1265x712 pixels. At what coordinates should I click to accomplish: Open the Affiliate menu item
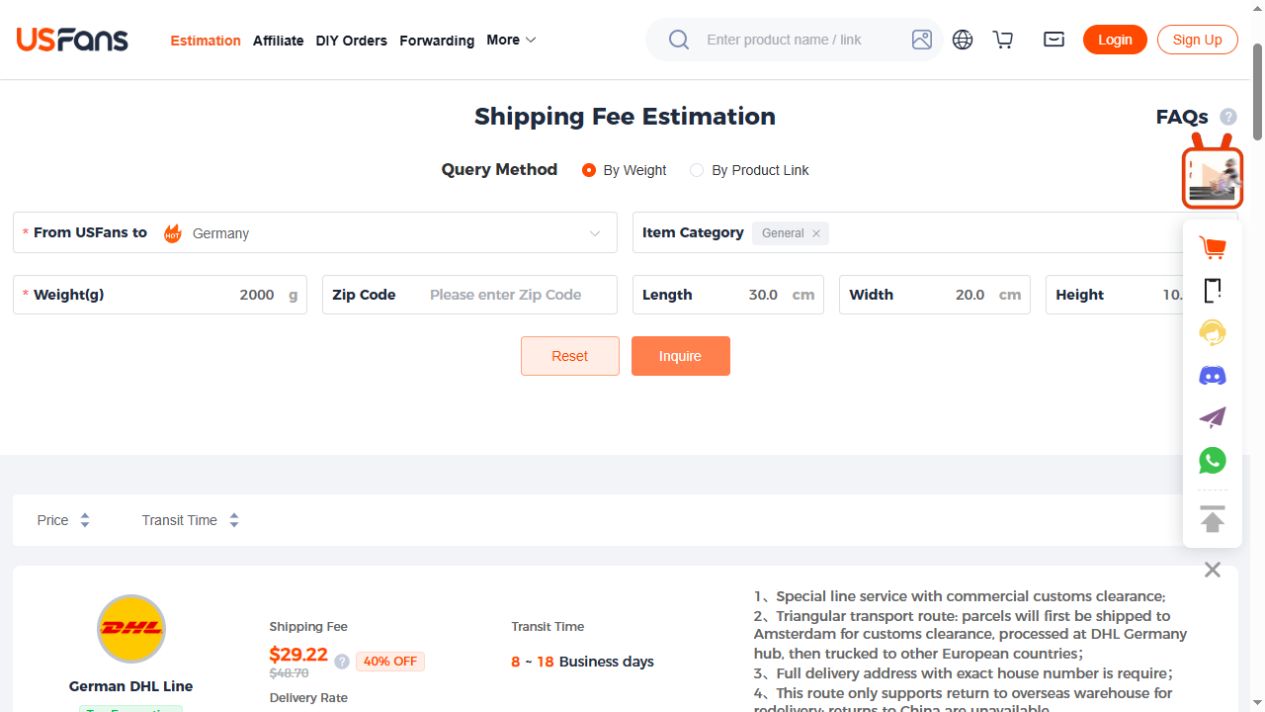[x=278, y=41]
